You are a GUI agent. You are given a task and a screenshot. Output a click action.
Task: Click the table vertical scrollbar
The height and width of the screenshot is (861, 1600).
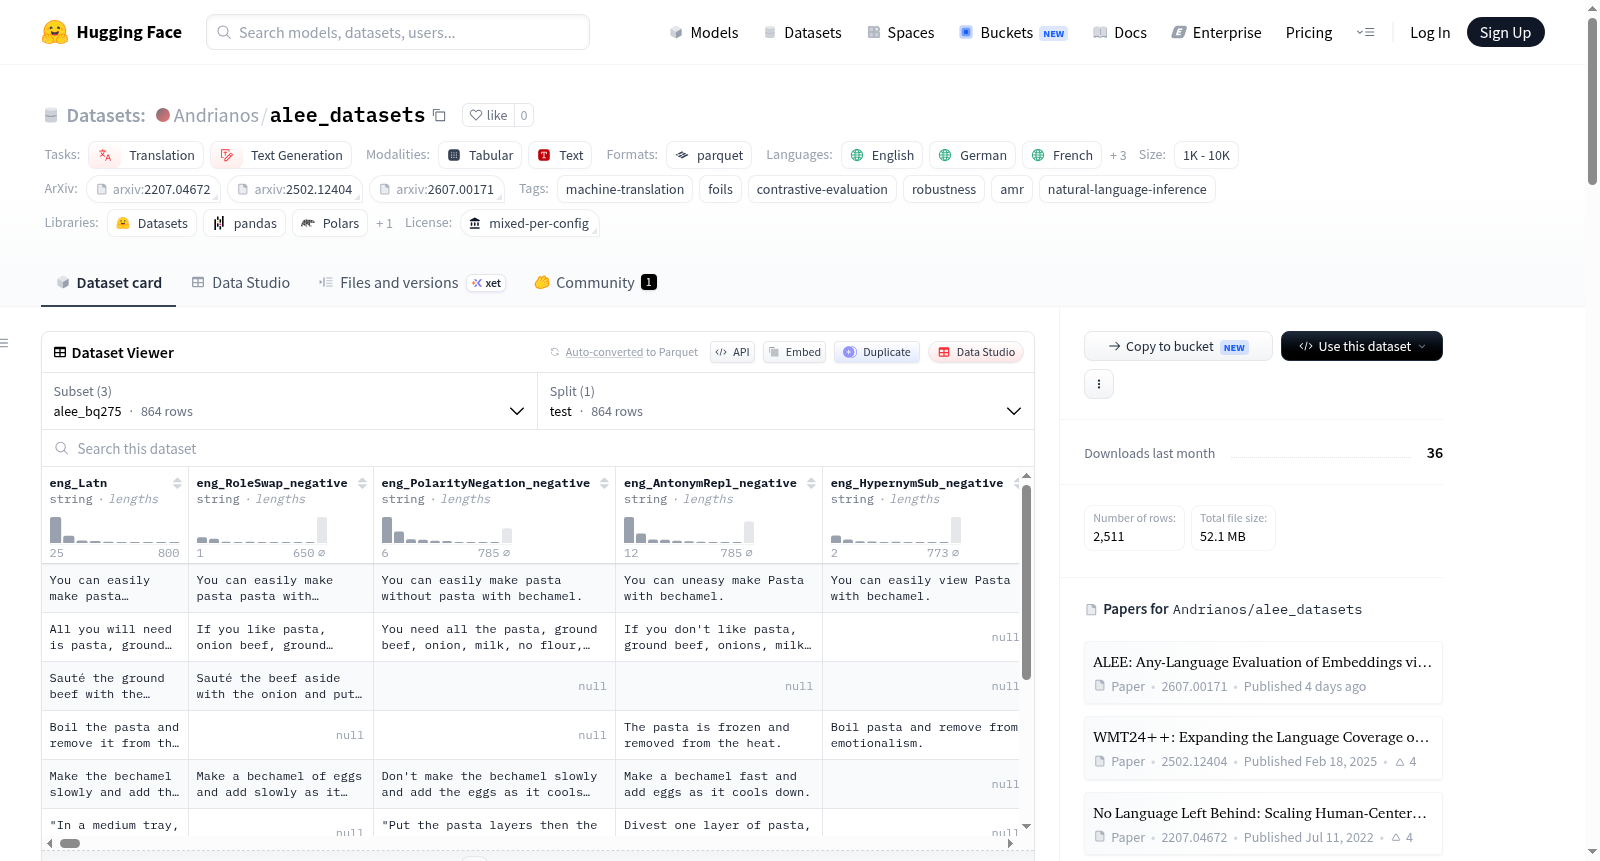1026,582
